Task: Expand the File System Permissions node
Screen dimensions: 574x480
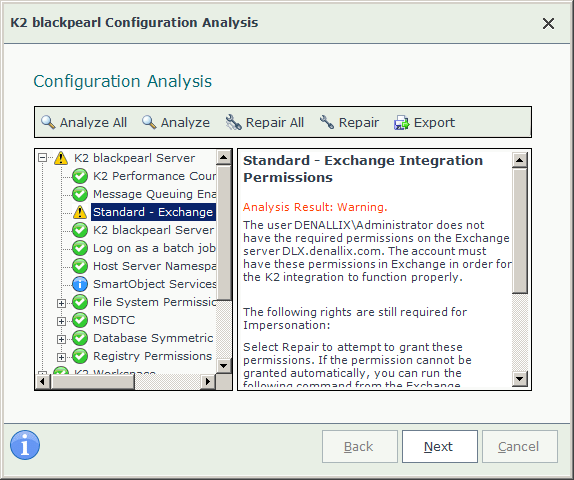Action: click(61, 303)
